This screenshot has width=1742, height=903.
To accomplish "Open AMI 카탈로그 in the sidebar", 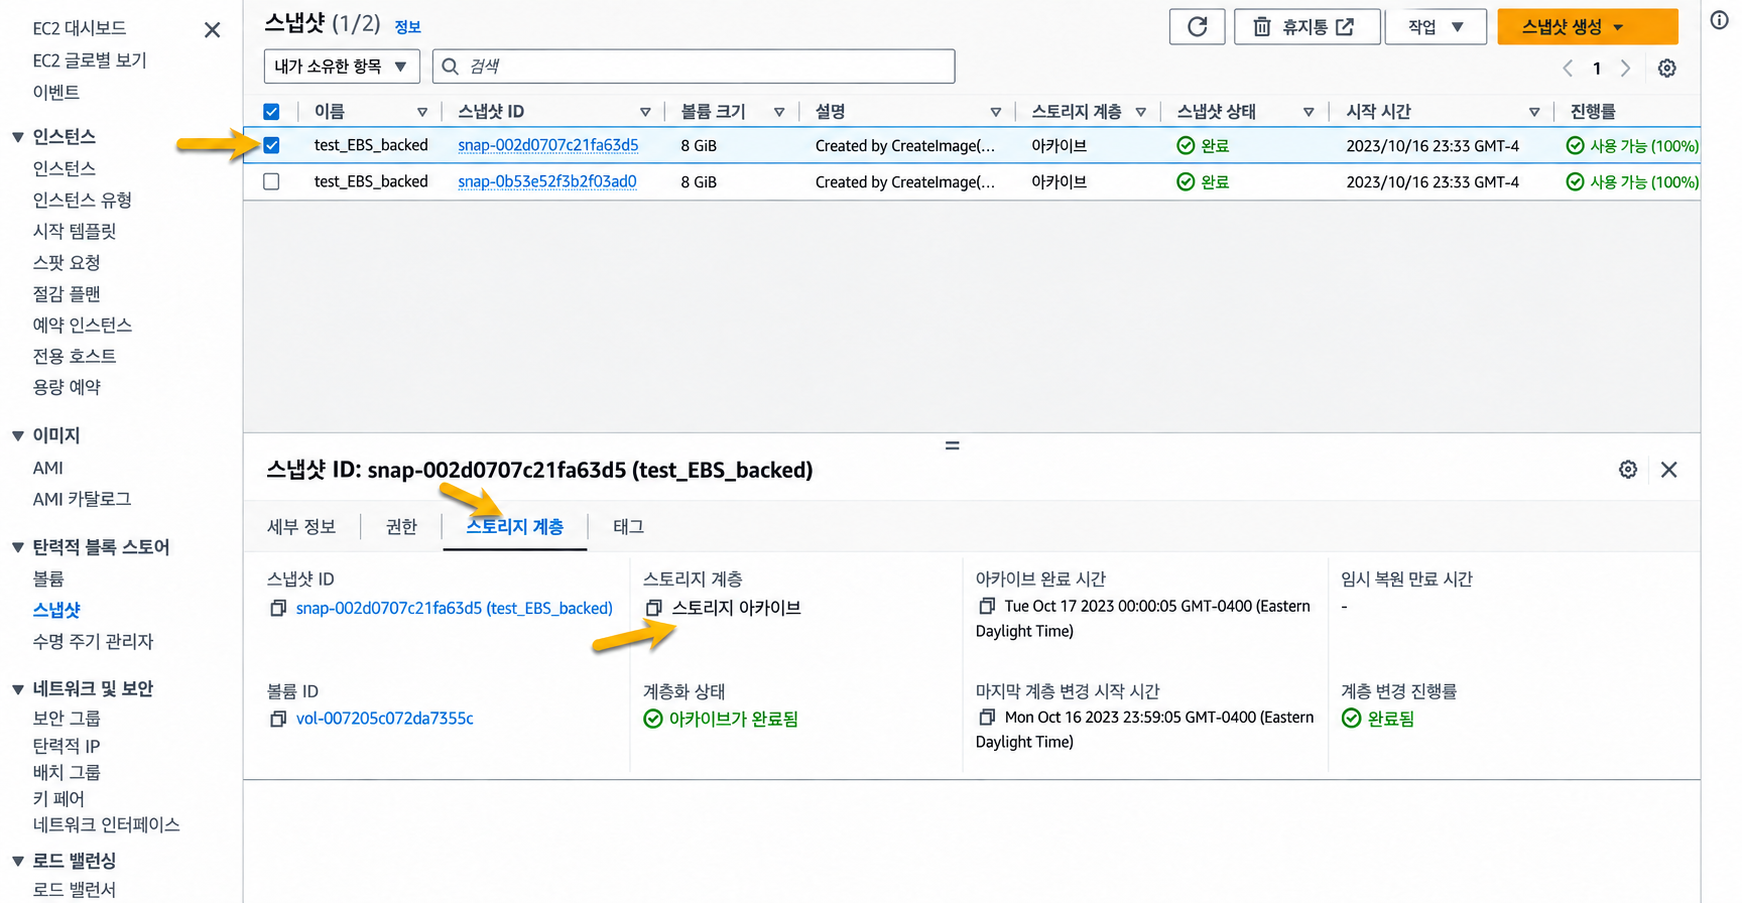I will click(x=82, y=499).
